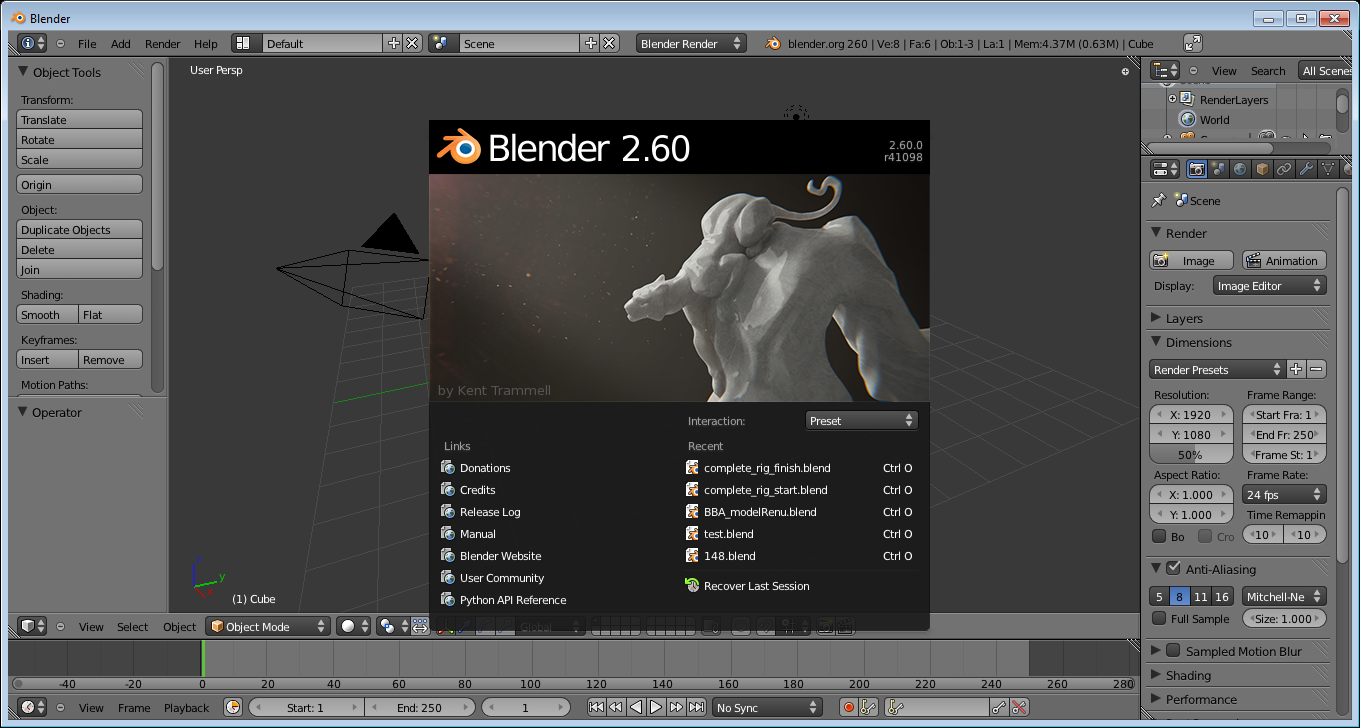Enable the Full Sample checkbox
The image size is (1360, 728).
pyautogui.click(x=1159, y=618)
